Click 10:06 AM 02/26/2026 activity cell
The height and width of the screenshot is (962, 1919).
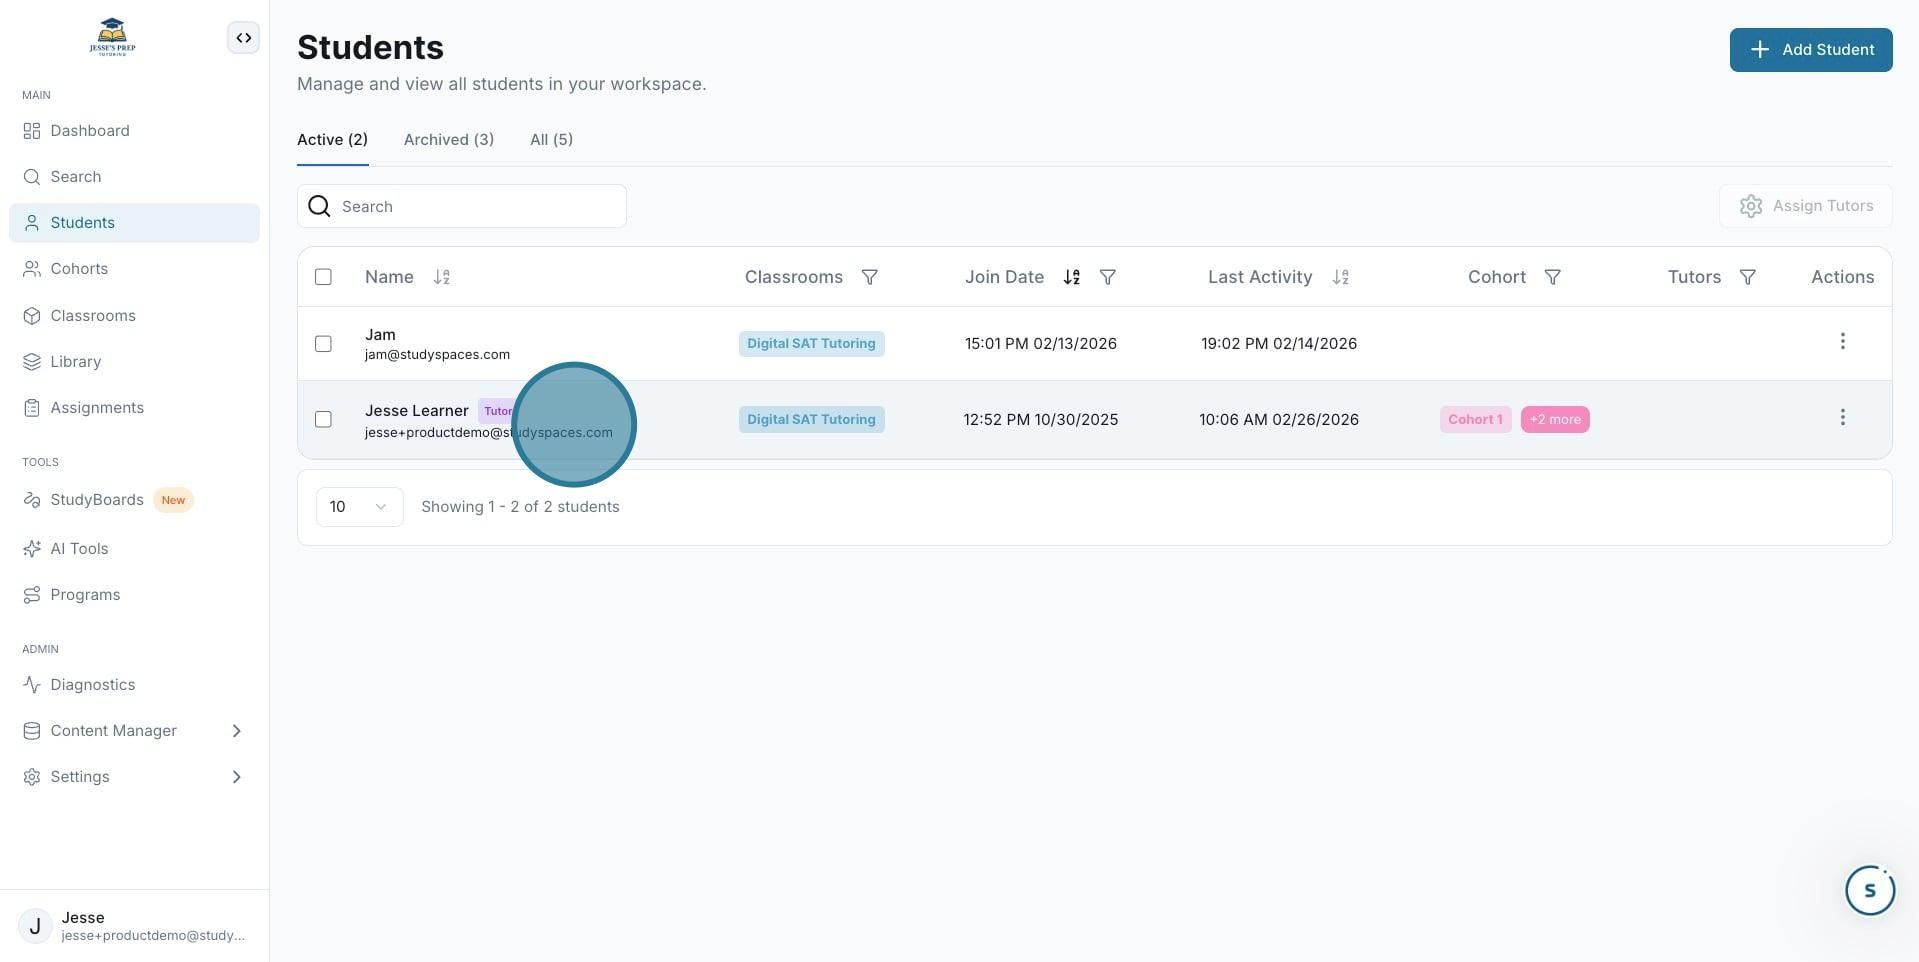click(x=1278, y=420)
